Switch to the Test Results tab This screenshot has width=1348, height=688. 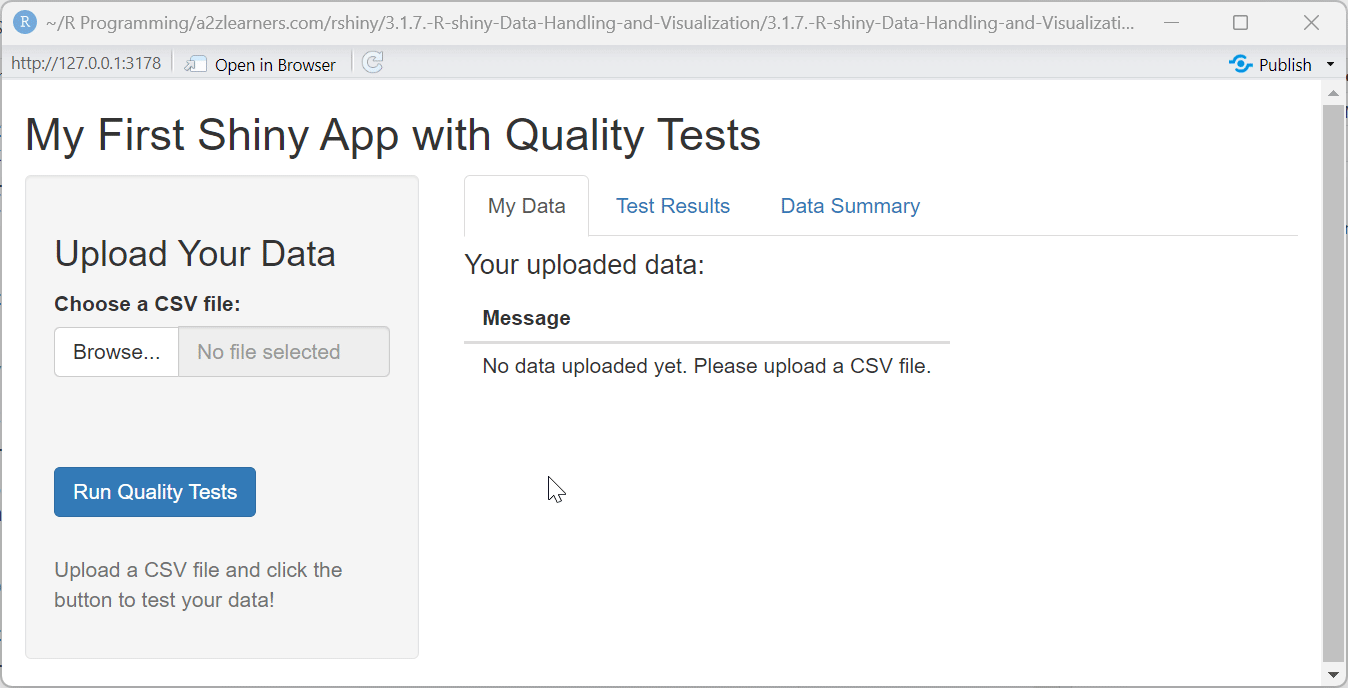(x=673, y=205)
